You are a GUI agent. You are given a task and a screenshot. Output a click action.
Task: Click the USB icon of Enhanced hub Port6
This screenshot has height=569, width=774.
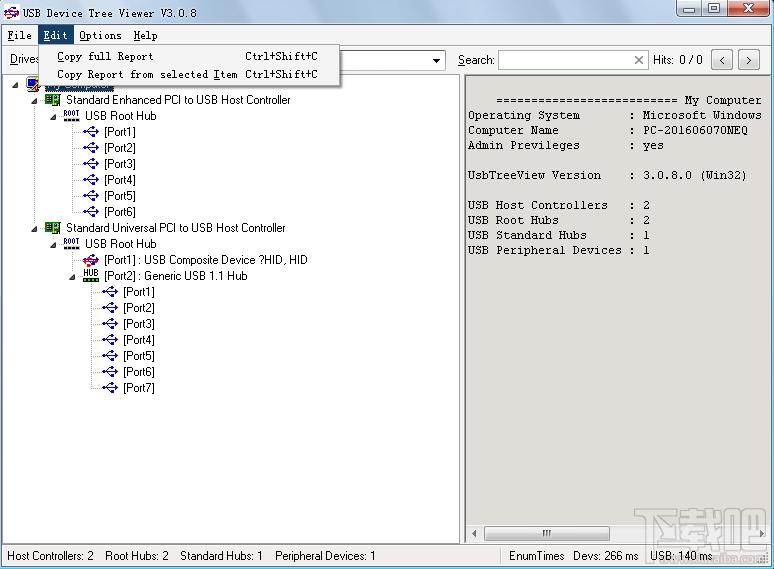(x=91, y=212)
